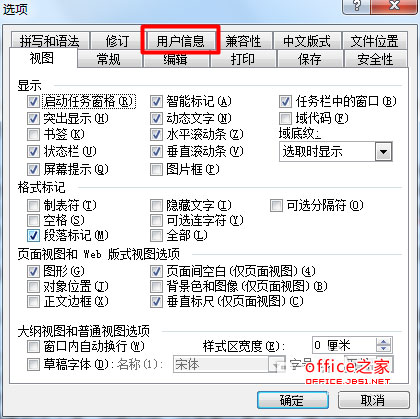Screen dimensions: 420x419
Task: Click the 确定 button
Action: coord(292,400)
